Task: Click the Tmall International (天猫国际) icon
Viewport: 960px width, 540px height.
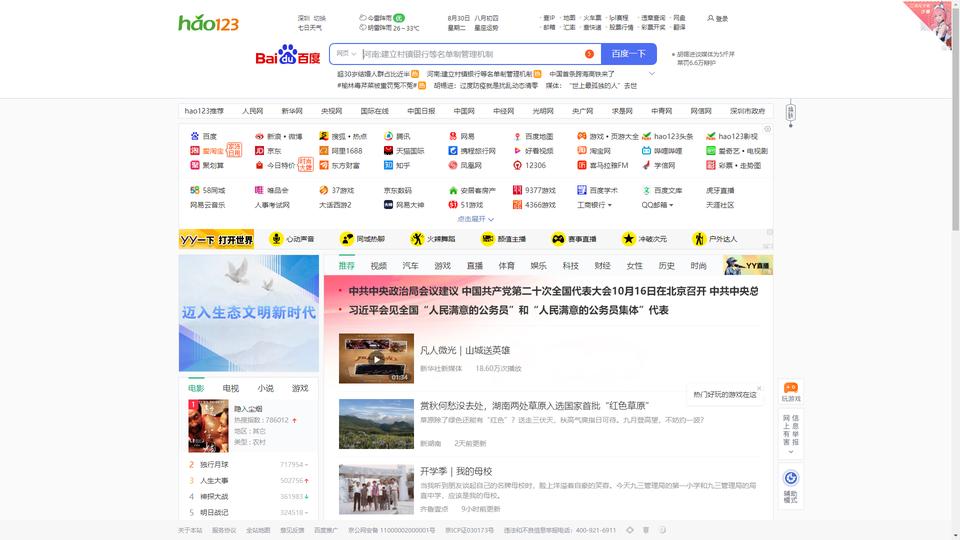Action: click(388, 151)
